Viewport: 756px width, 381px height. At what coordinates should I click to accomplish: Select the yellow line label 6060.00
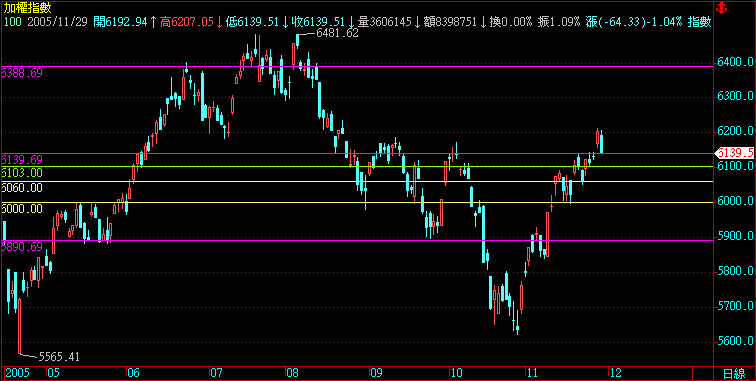tap(22, 187)
